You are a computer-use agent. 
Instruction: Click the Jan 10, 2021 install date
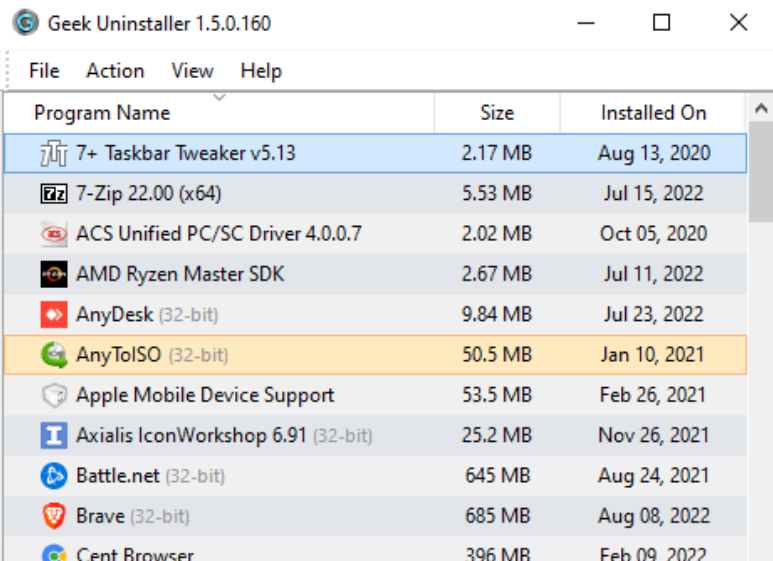tap(653, 355)
